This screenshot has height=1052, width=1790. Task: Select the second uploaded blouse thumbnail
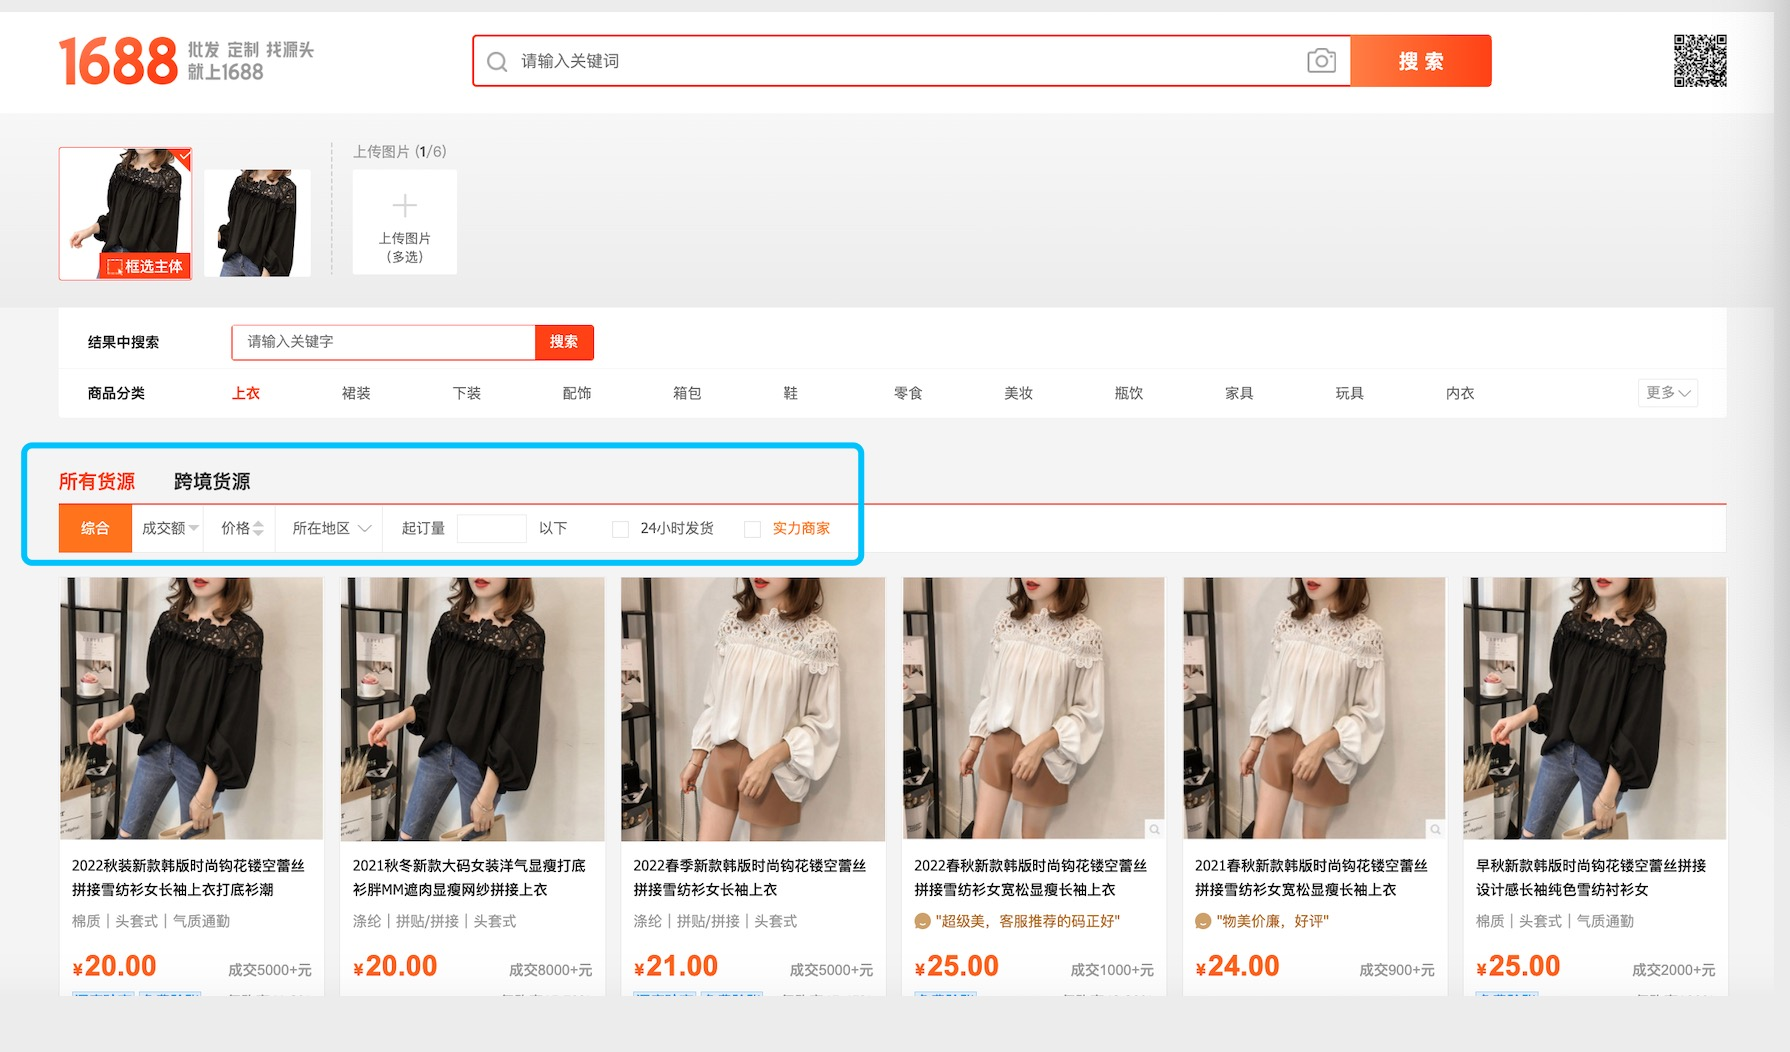(257, 222)
